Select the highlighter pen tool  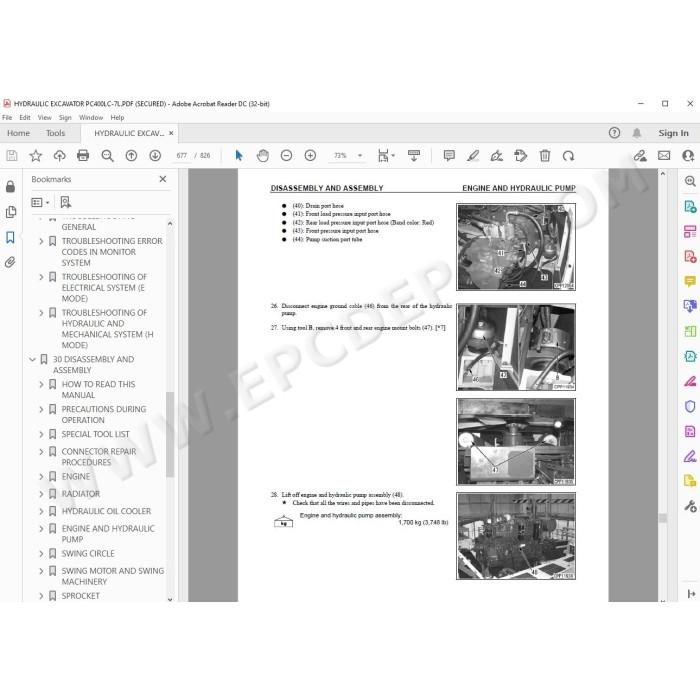click(x=473, y=155)
